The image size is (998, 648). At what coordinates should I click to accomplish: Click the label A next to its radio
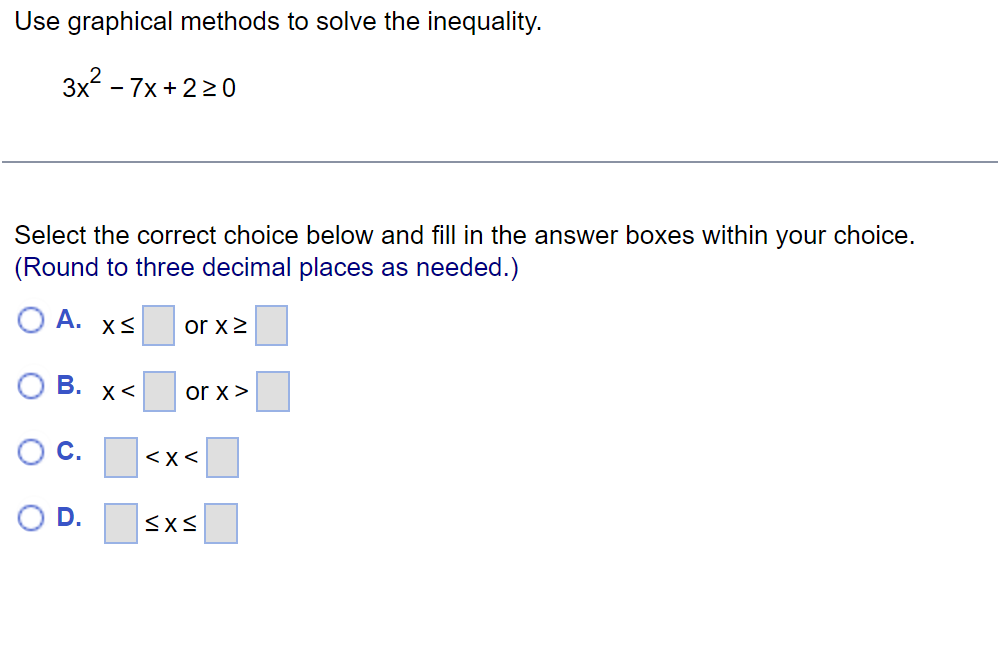[67, 318]
